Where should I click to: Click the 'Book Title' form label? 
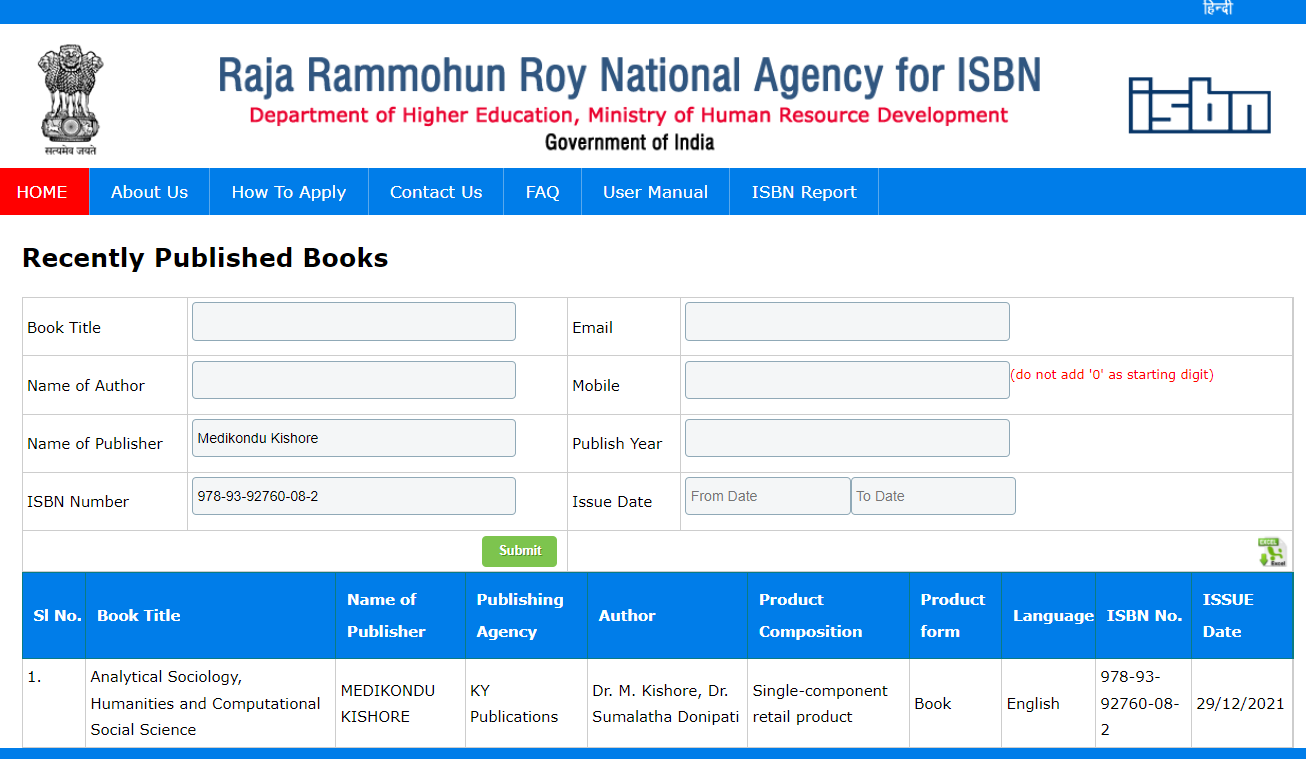64,328
